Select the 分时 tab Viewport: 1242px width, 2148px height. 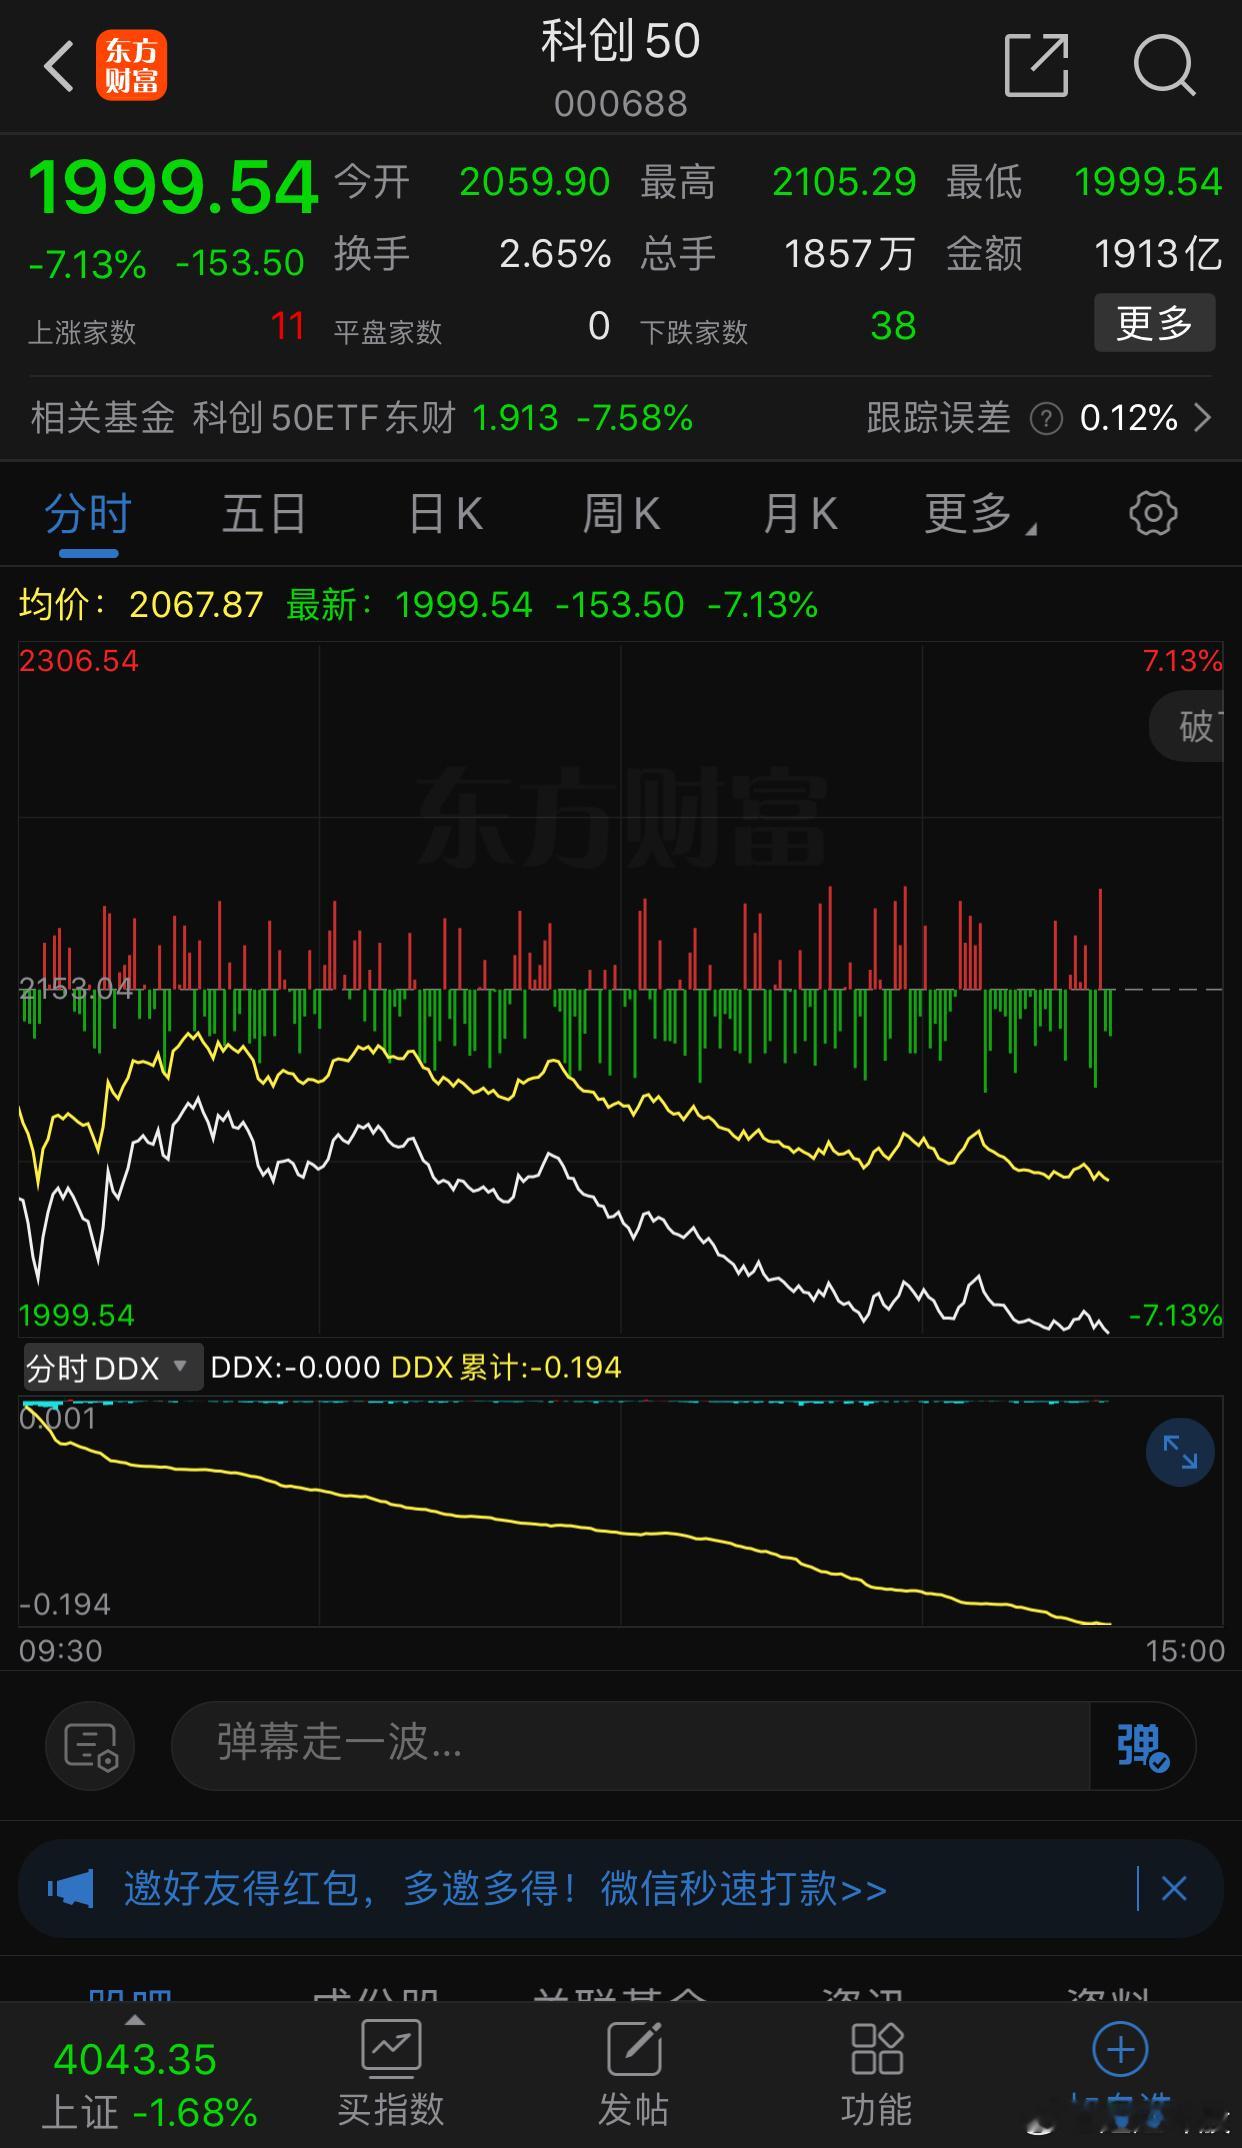(x=88, y=513)
